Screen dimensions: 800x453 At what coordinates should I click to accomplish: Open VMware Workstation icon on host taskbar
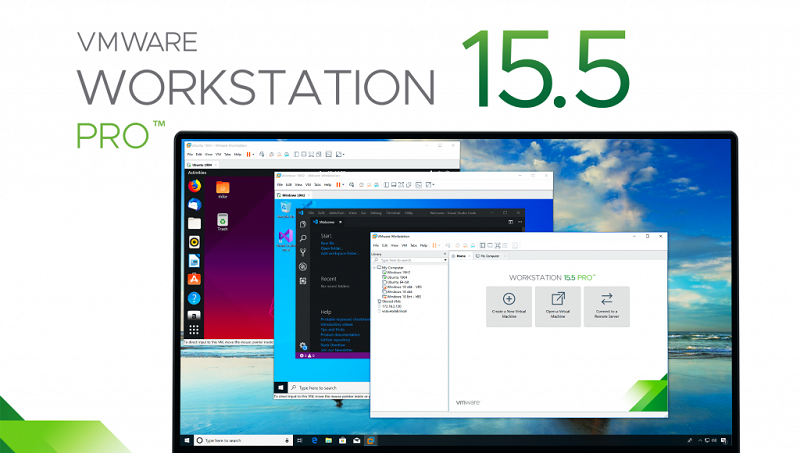coord(371,440)
